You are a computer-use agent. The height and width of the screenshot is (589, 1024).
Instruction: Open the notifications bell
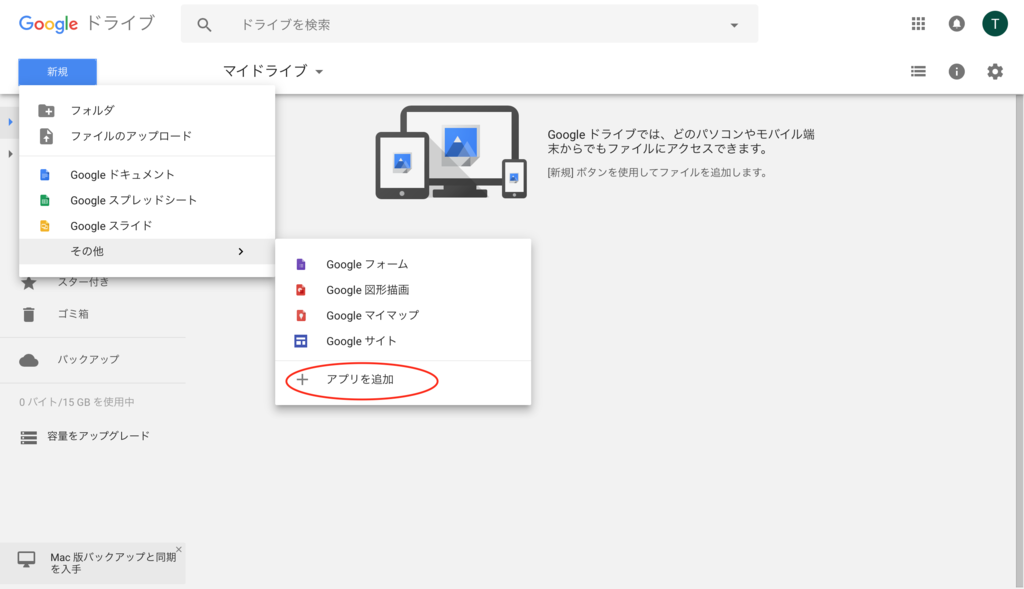956,23
